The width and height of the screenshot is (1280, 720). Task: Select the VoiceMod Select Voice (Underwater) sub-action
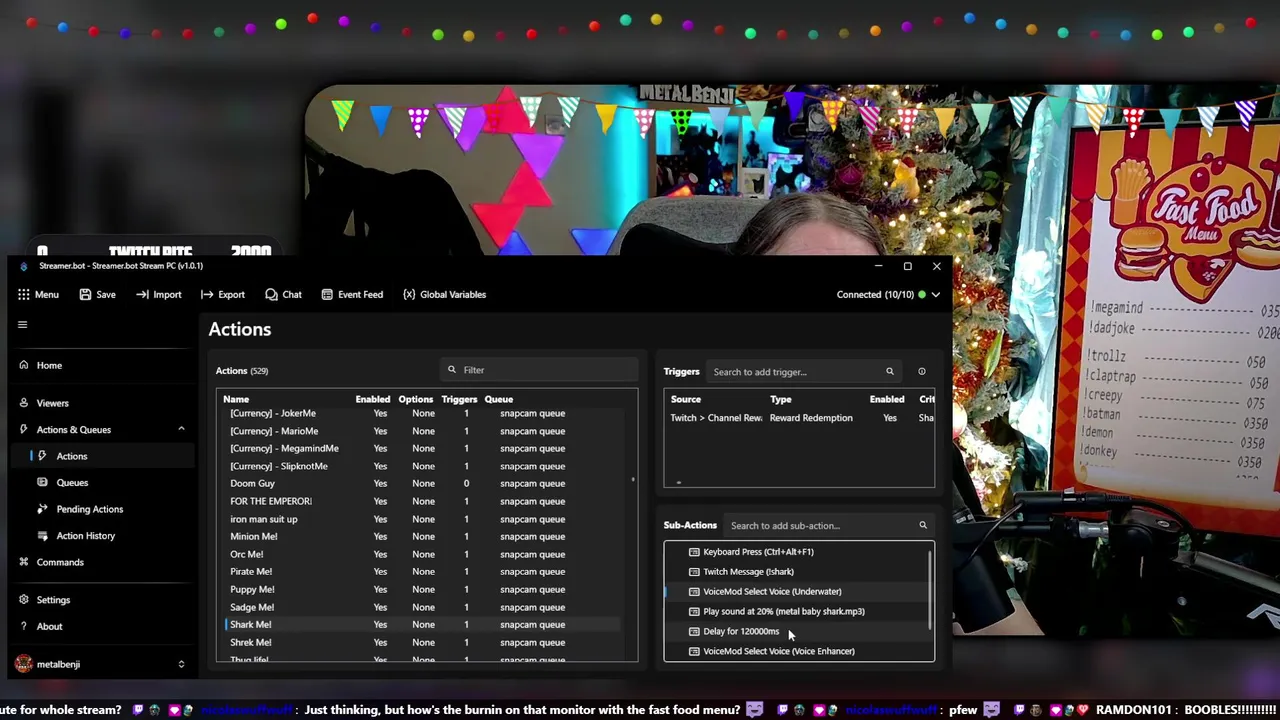[x=796, y=591]
